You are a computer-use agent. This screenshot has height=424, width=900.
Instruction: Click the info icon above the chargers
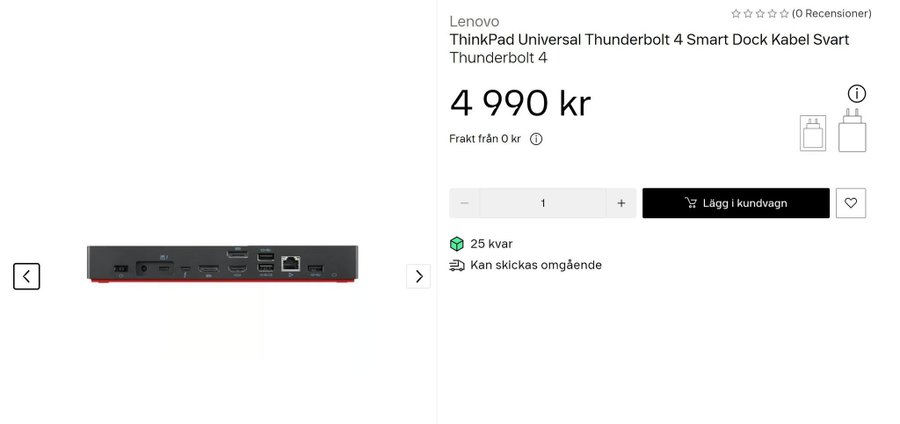[x=856, y=94]
